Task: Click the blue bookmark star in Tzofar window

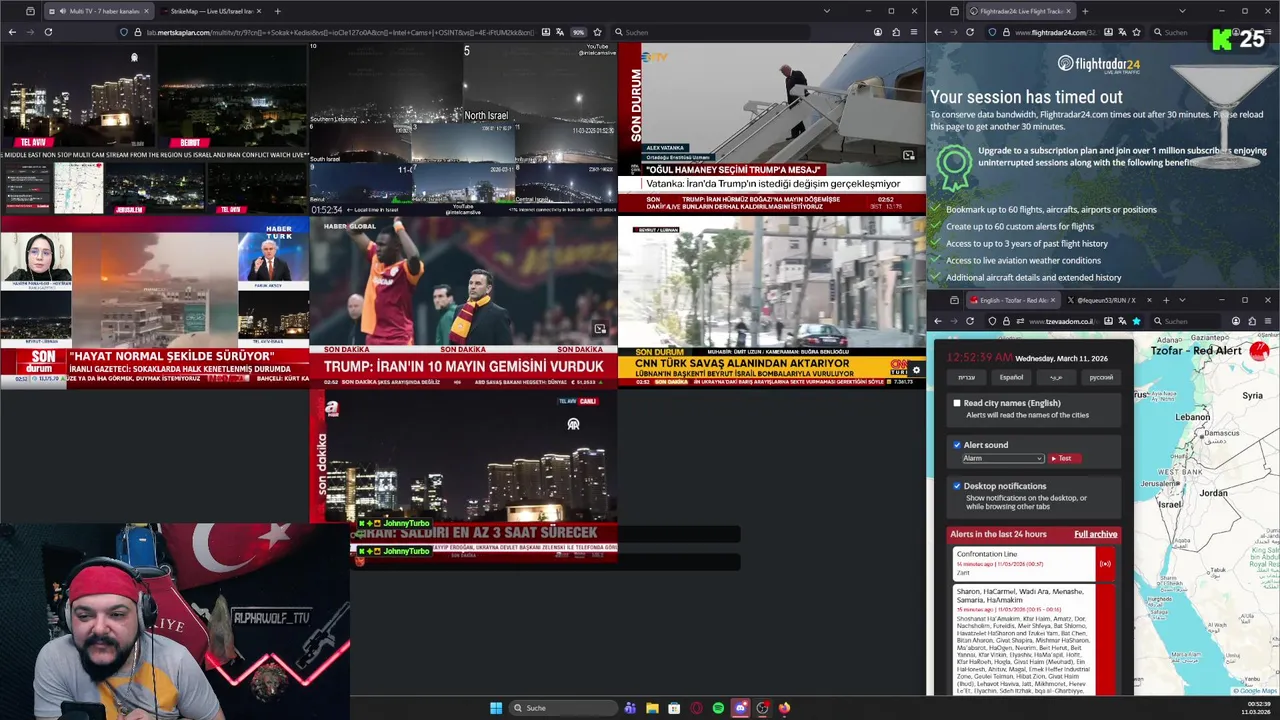Action: coord(1136,321)
